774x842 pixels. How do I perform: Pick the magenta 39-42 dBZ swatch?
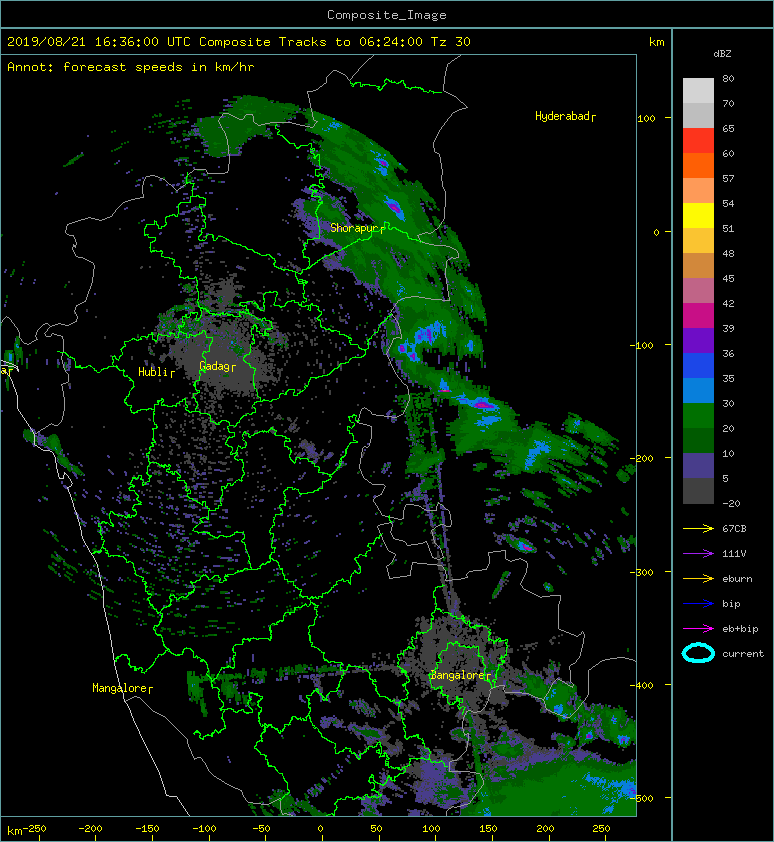pos(698,316)
